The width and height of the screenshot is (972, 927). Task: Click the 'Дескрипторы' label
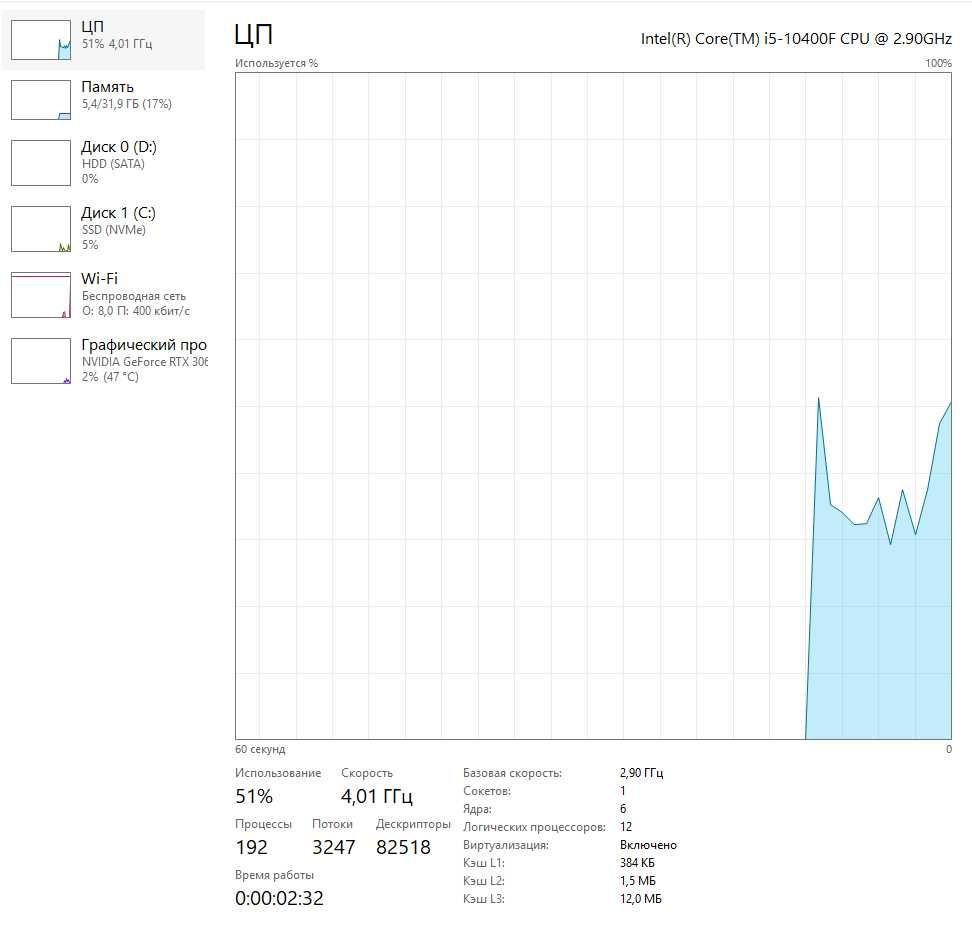point(413,824)
